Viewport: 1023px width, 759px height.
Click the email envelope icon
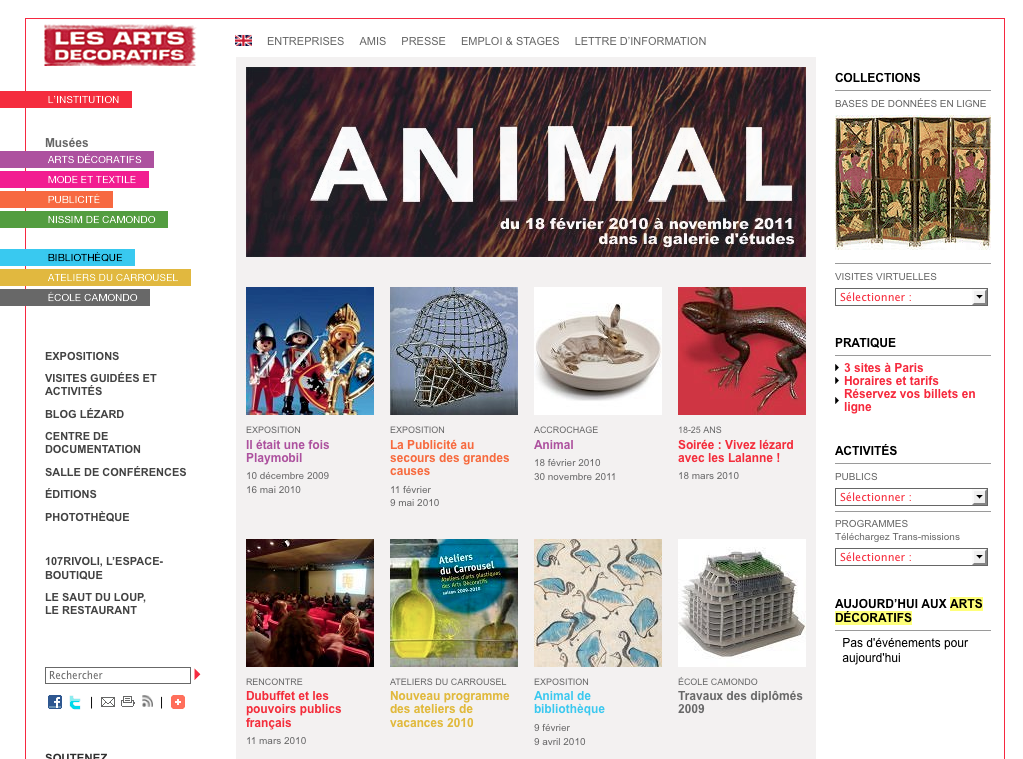pyautogui.click(x=108, y=701)
